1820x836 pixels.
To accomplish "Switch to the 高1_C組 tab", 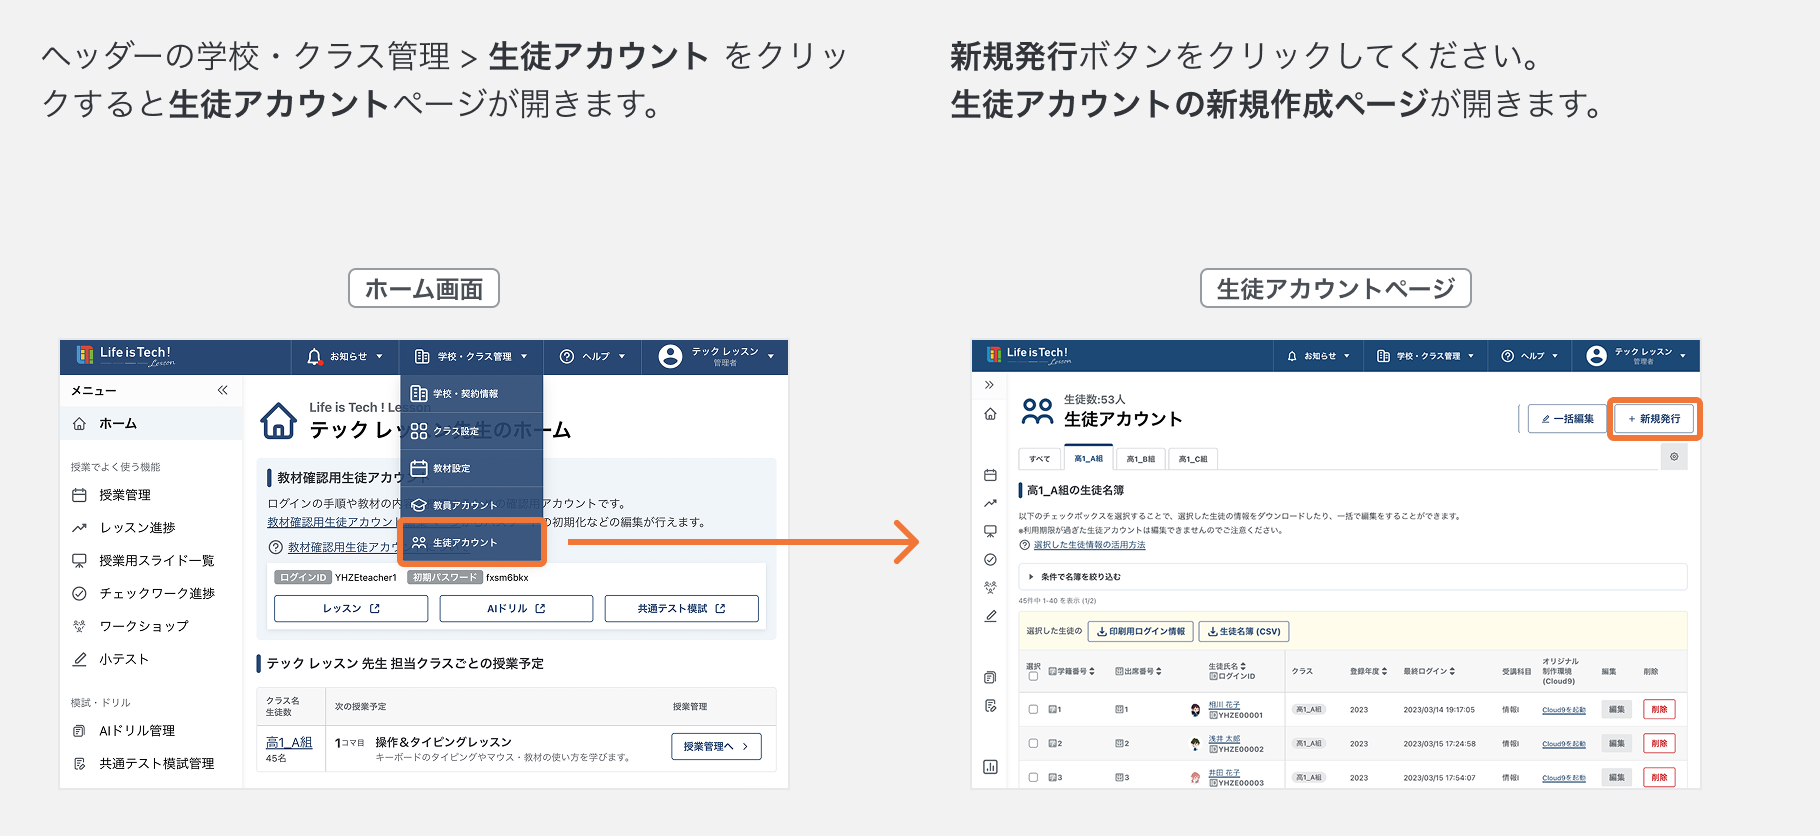I will [1192, 459].
